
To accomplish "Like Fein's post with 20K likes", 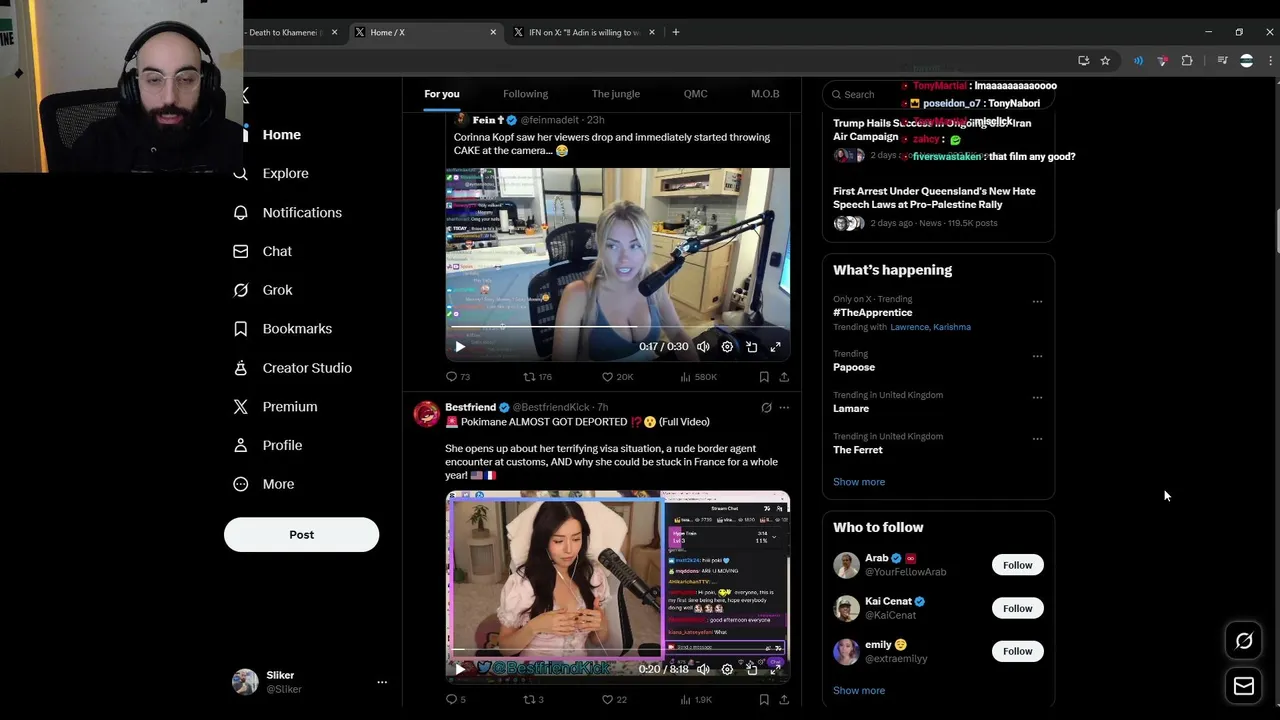I will (x=617, y=377).
